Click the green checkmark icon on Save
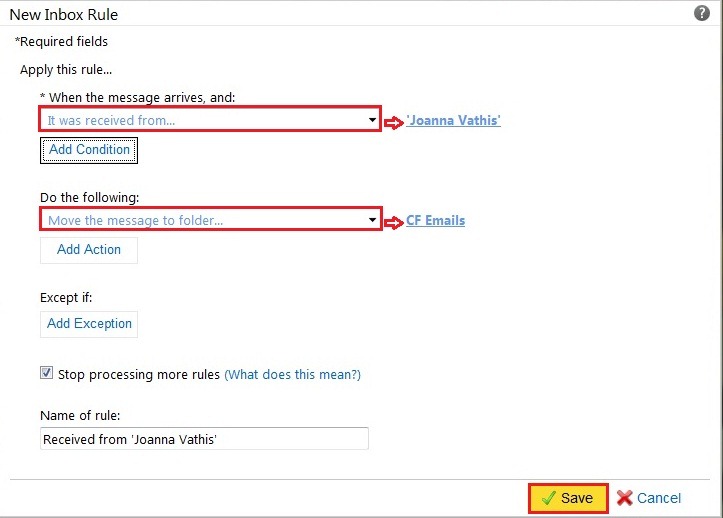 click(548, 498)
